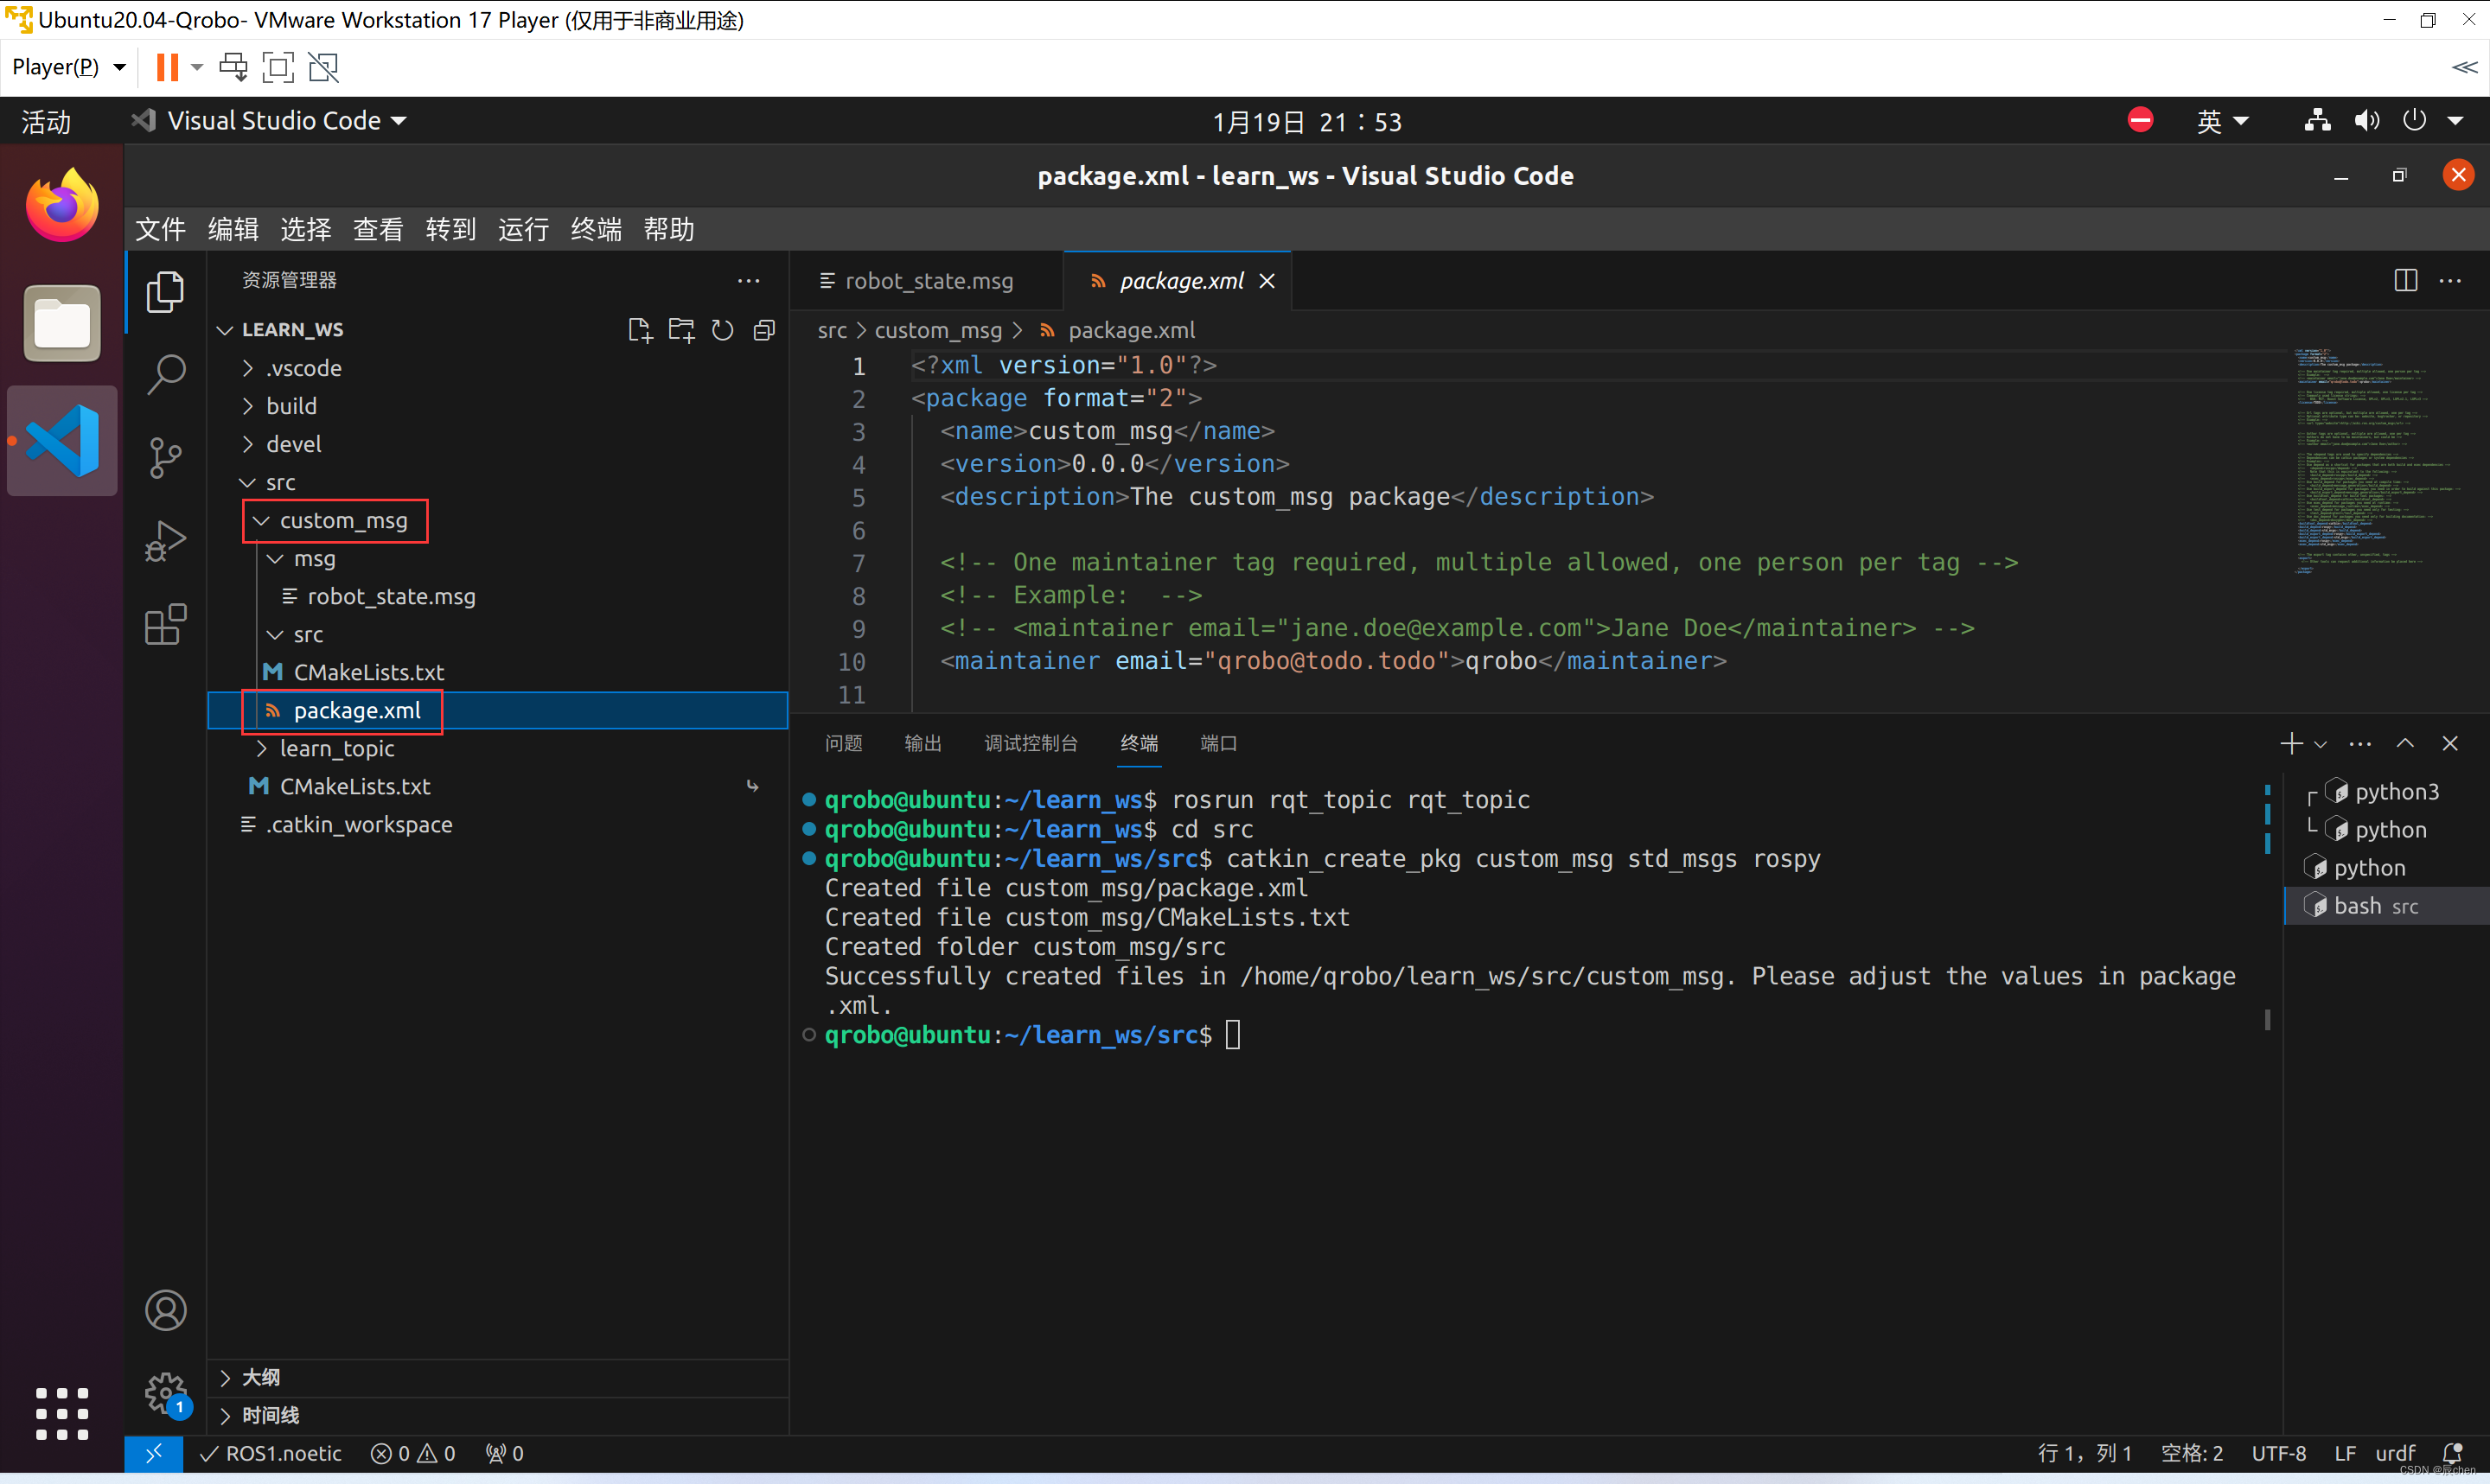
Task: Open terminal panel more actions (…)
Action: pos(2360,743)
